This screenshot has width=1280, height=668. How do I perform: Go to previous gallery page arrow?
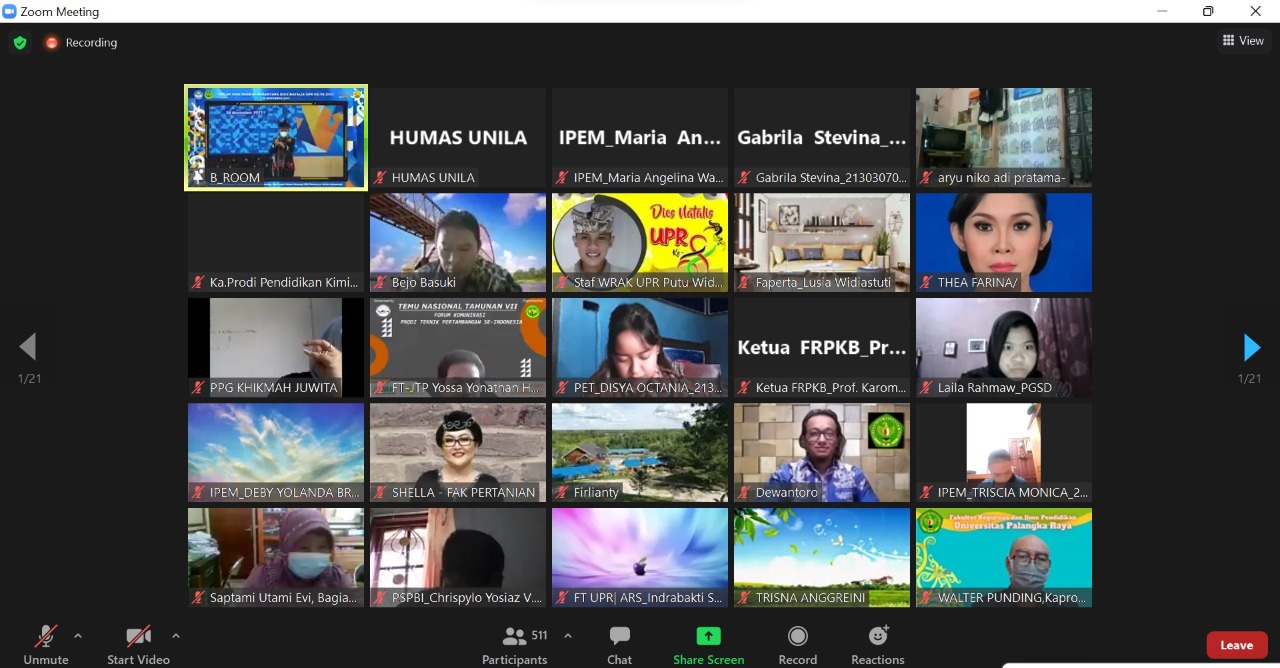28,347
